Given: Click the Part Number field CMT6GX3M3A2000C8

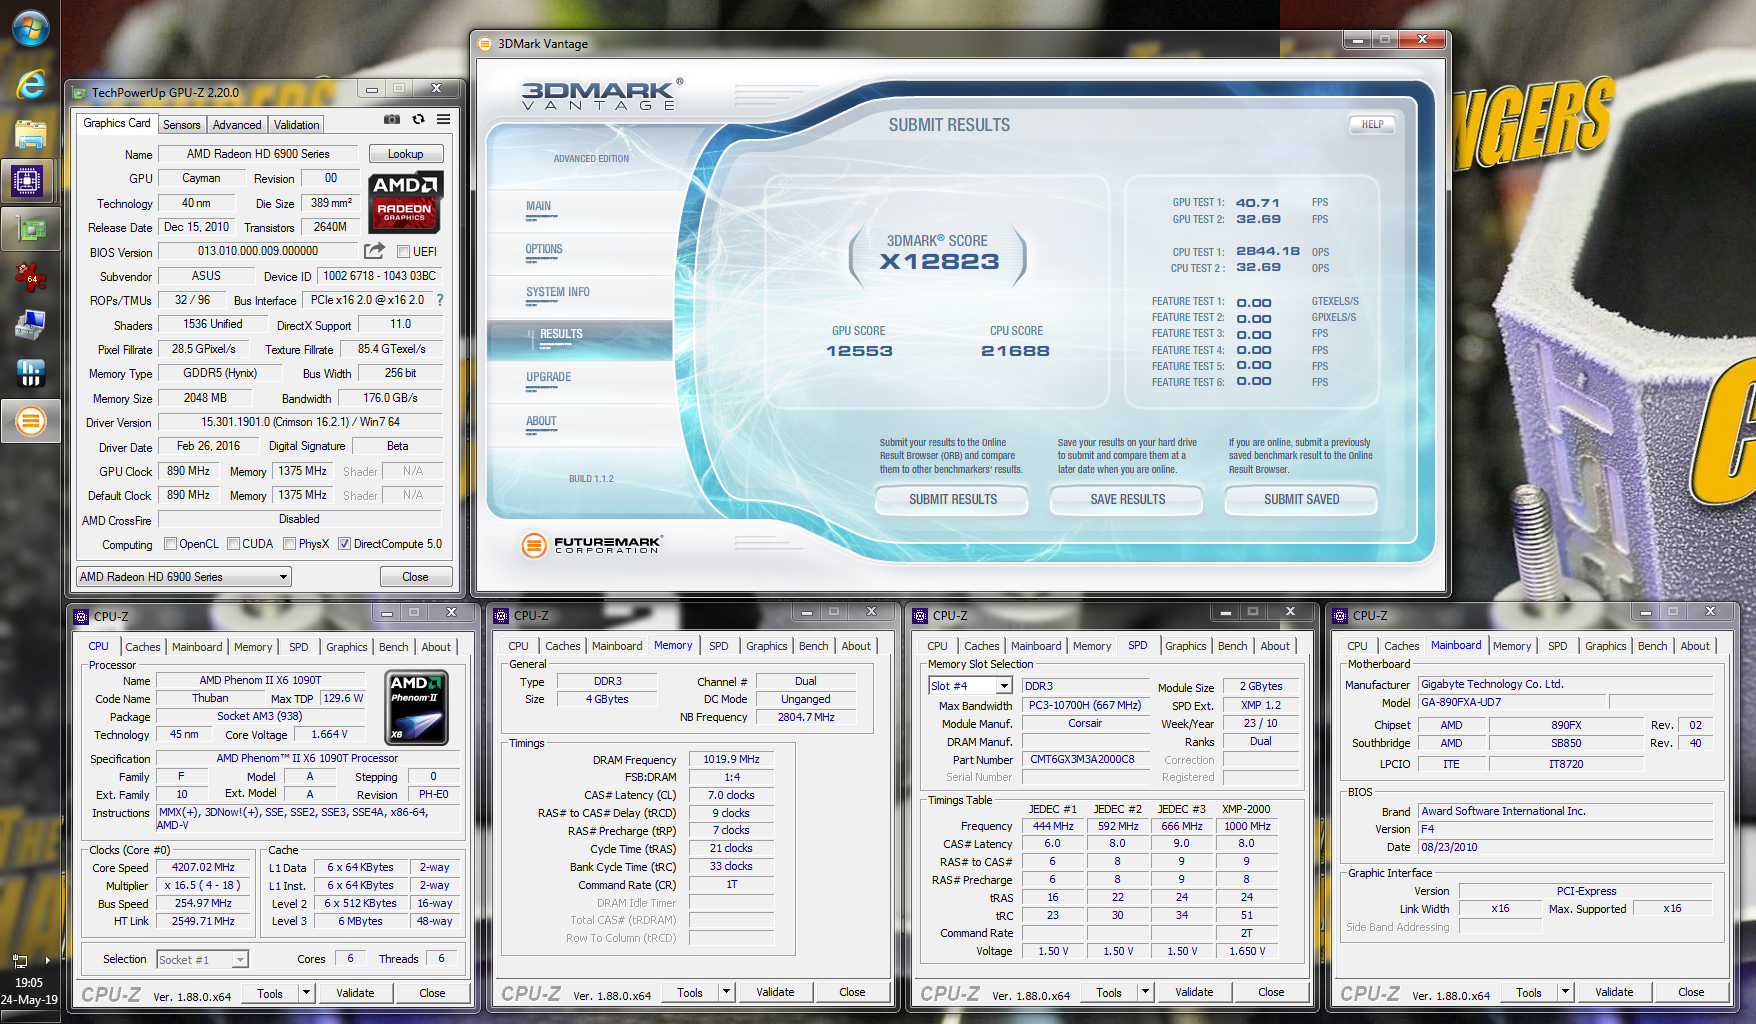Looking at the screenshot, I should pyautogui.click(x=1083, y=759).
